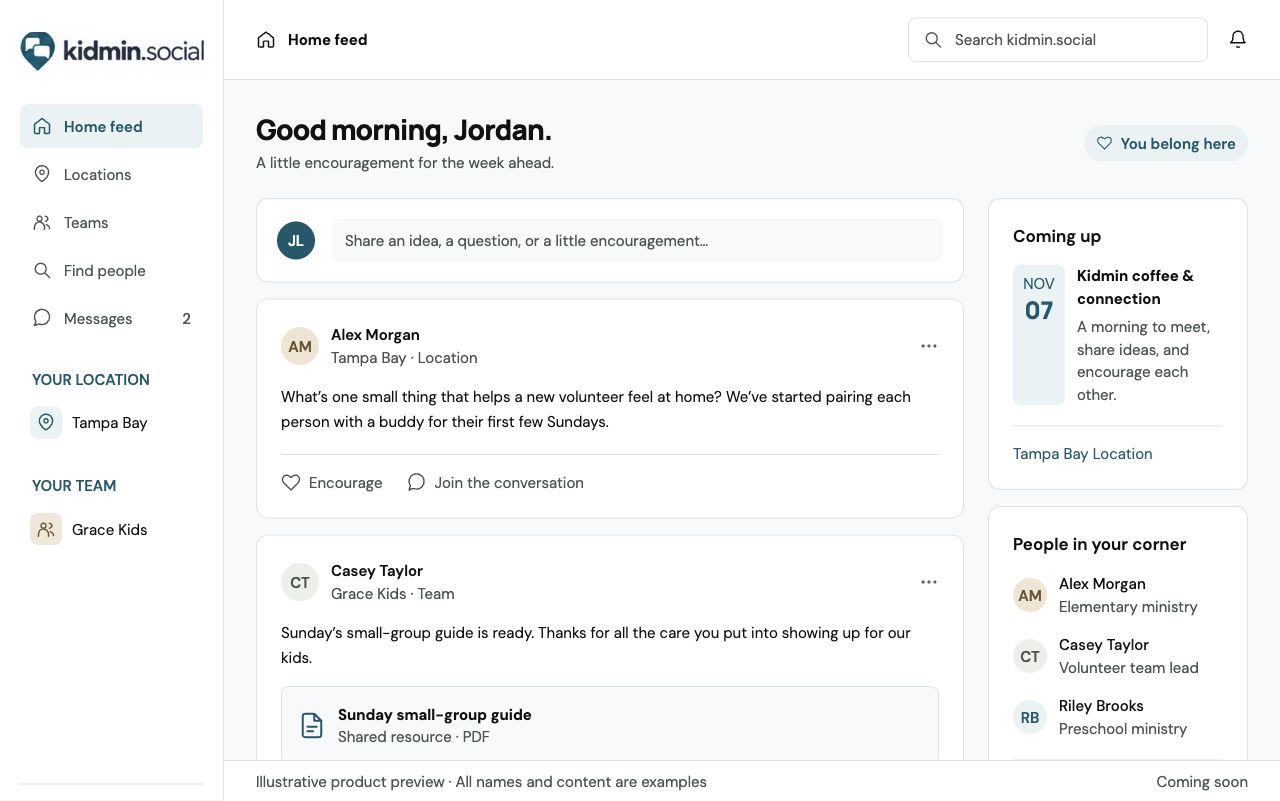
Task: Click the PDF document icon
Action: [312, 726]
